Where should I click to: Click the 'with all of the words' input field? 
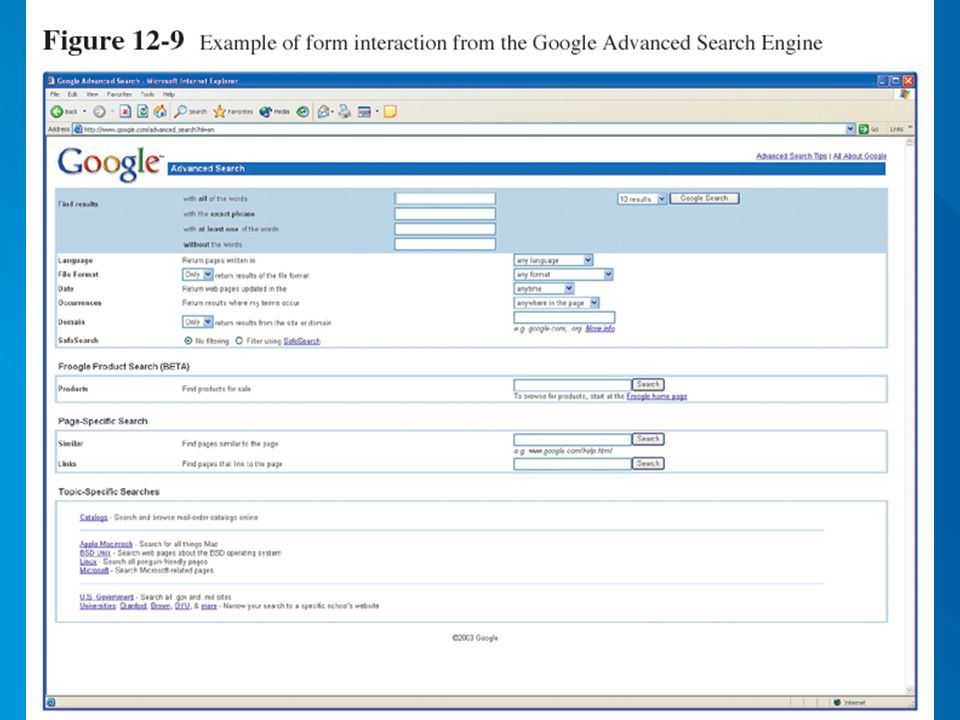[x=445, y=198]
